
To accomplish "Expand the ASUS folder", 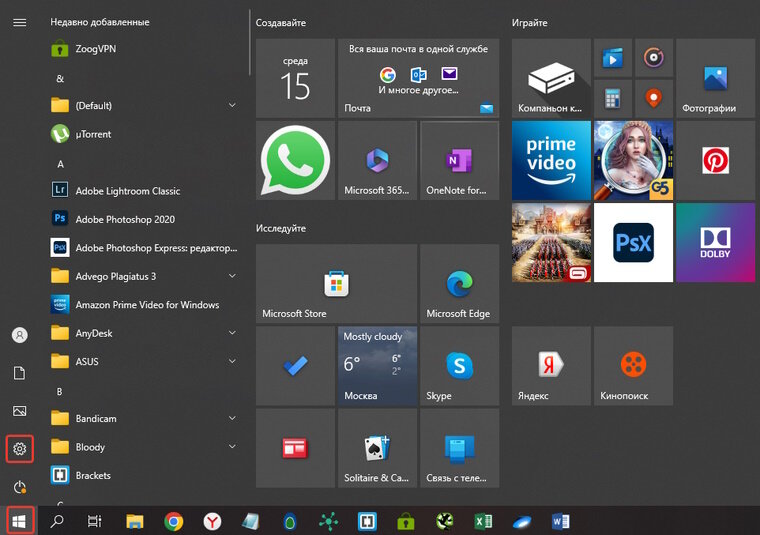I will click(145, 362).
